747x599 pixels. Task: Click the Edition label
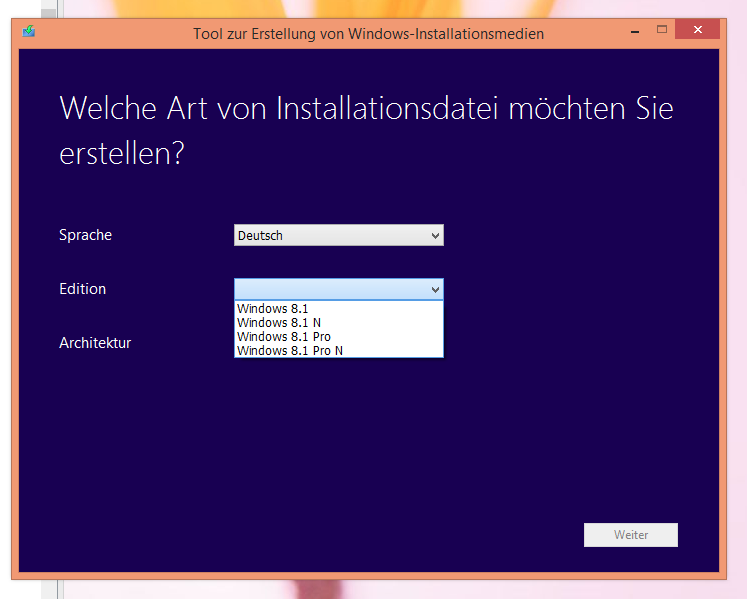coord(82,289)
